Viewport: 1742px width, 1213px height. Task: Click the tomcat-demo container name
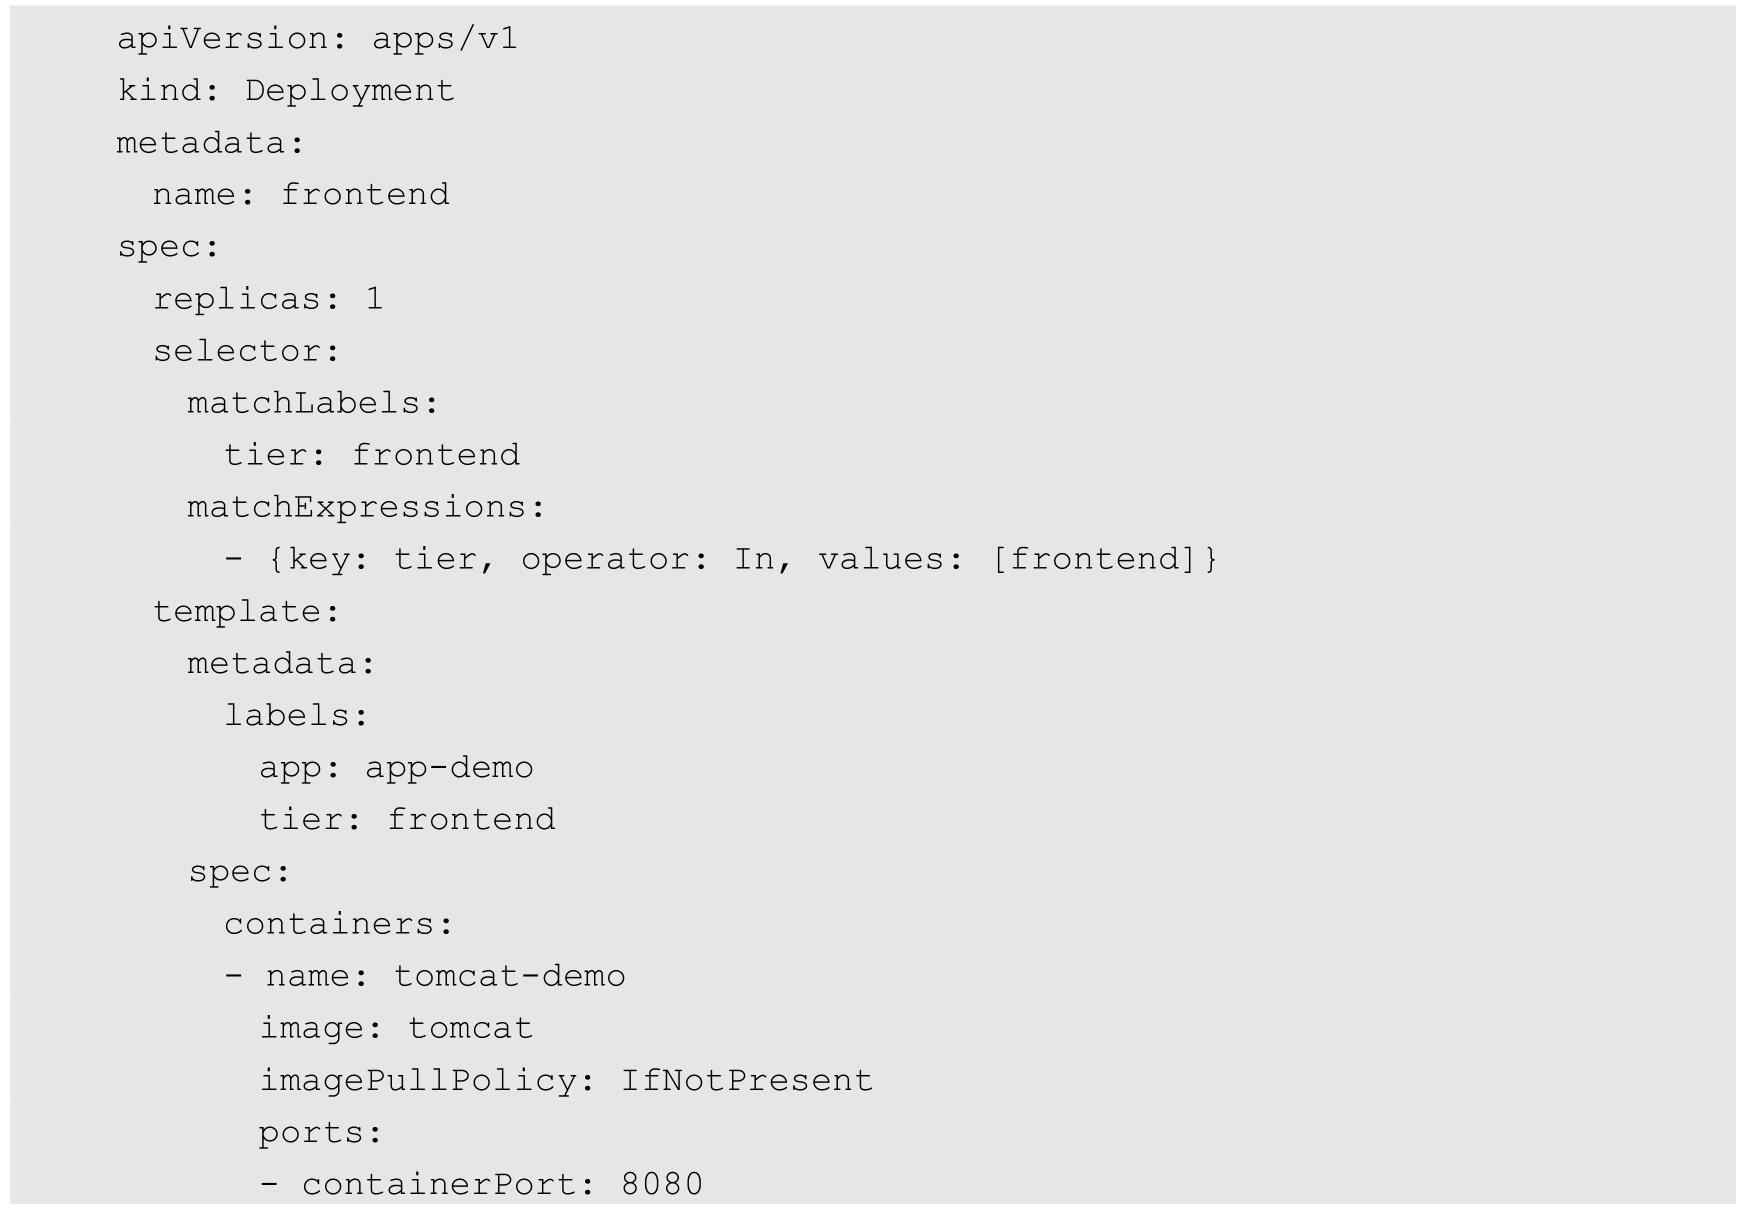click(509, 976)
